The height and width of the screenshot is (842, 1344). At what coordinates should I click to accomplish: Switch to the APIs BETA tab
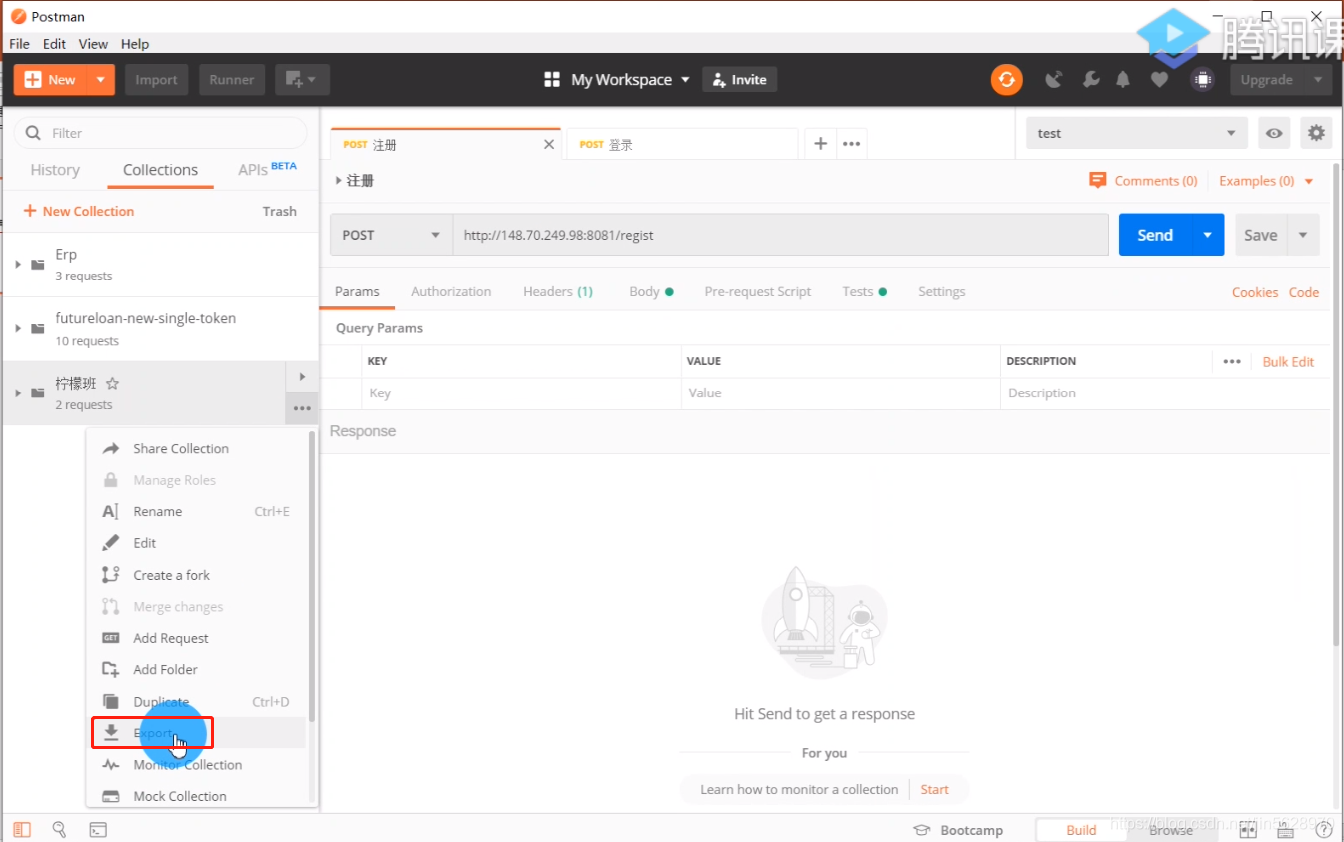(267, 170)
